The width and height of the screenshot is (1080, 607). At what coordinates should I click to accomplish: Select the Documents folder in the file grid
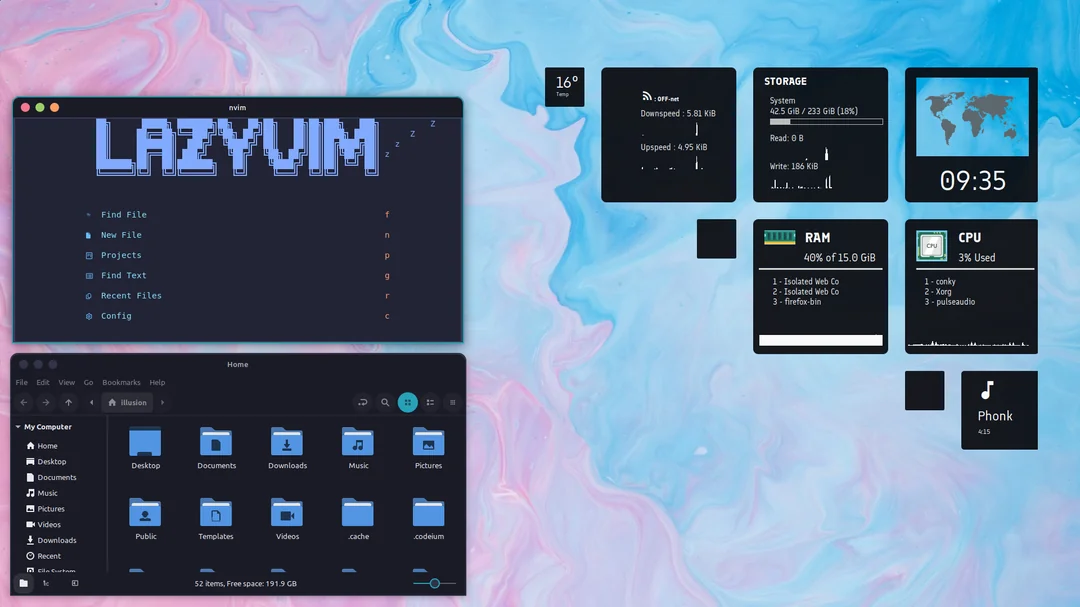point(216,449)
